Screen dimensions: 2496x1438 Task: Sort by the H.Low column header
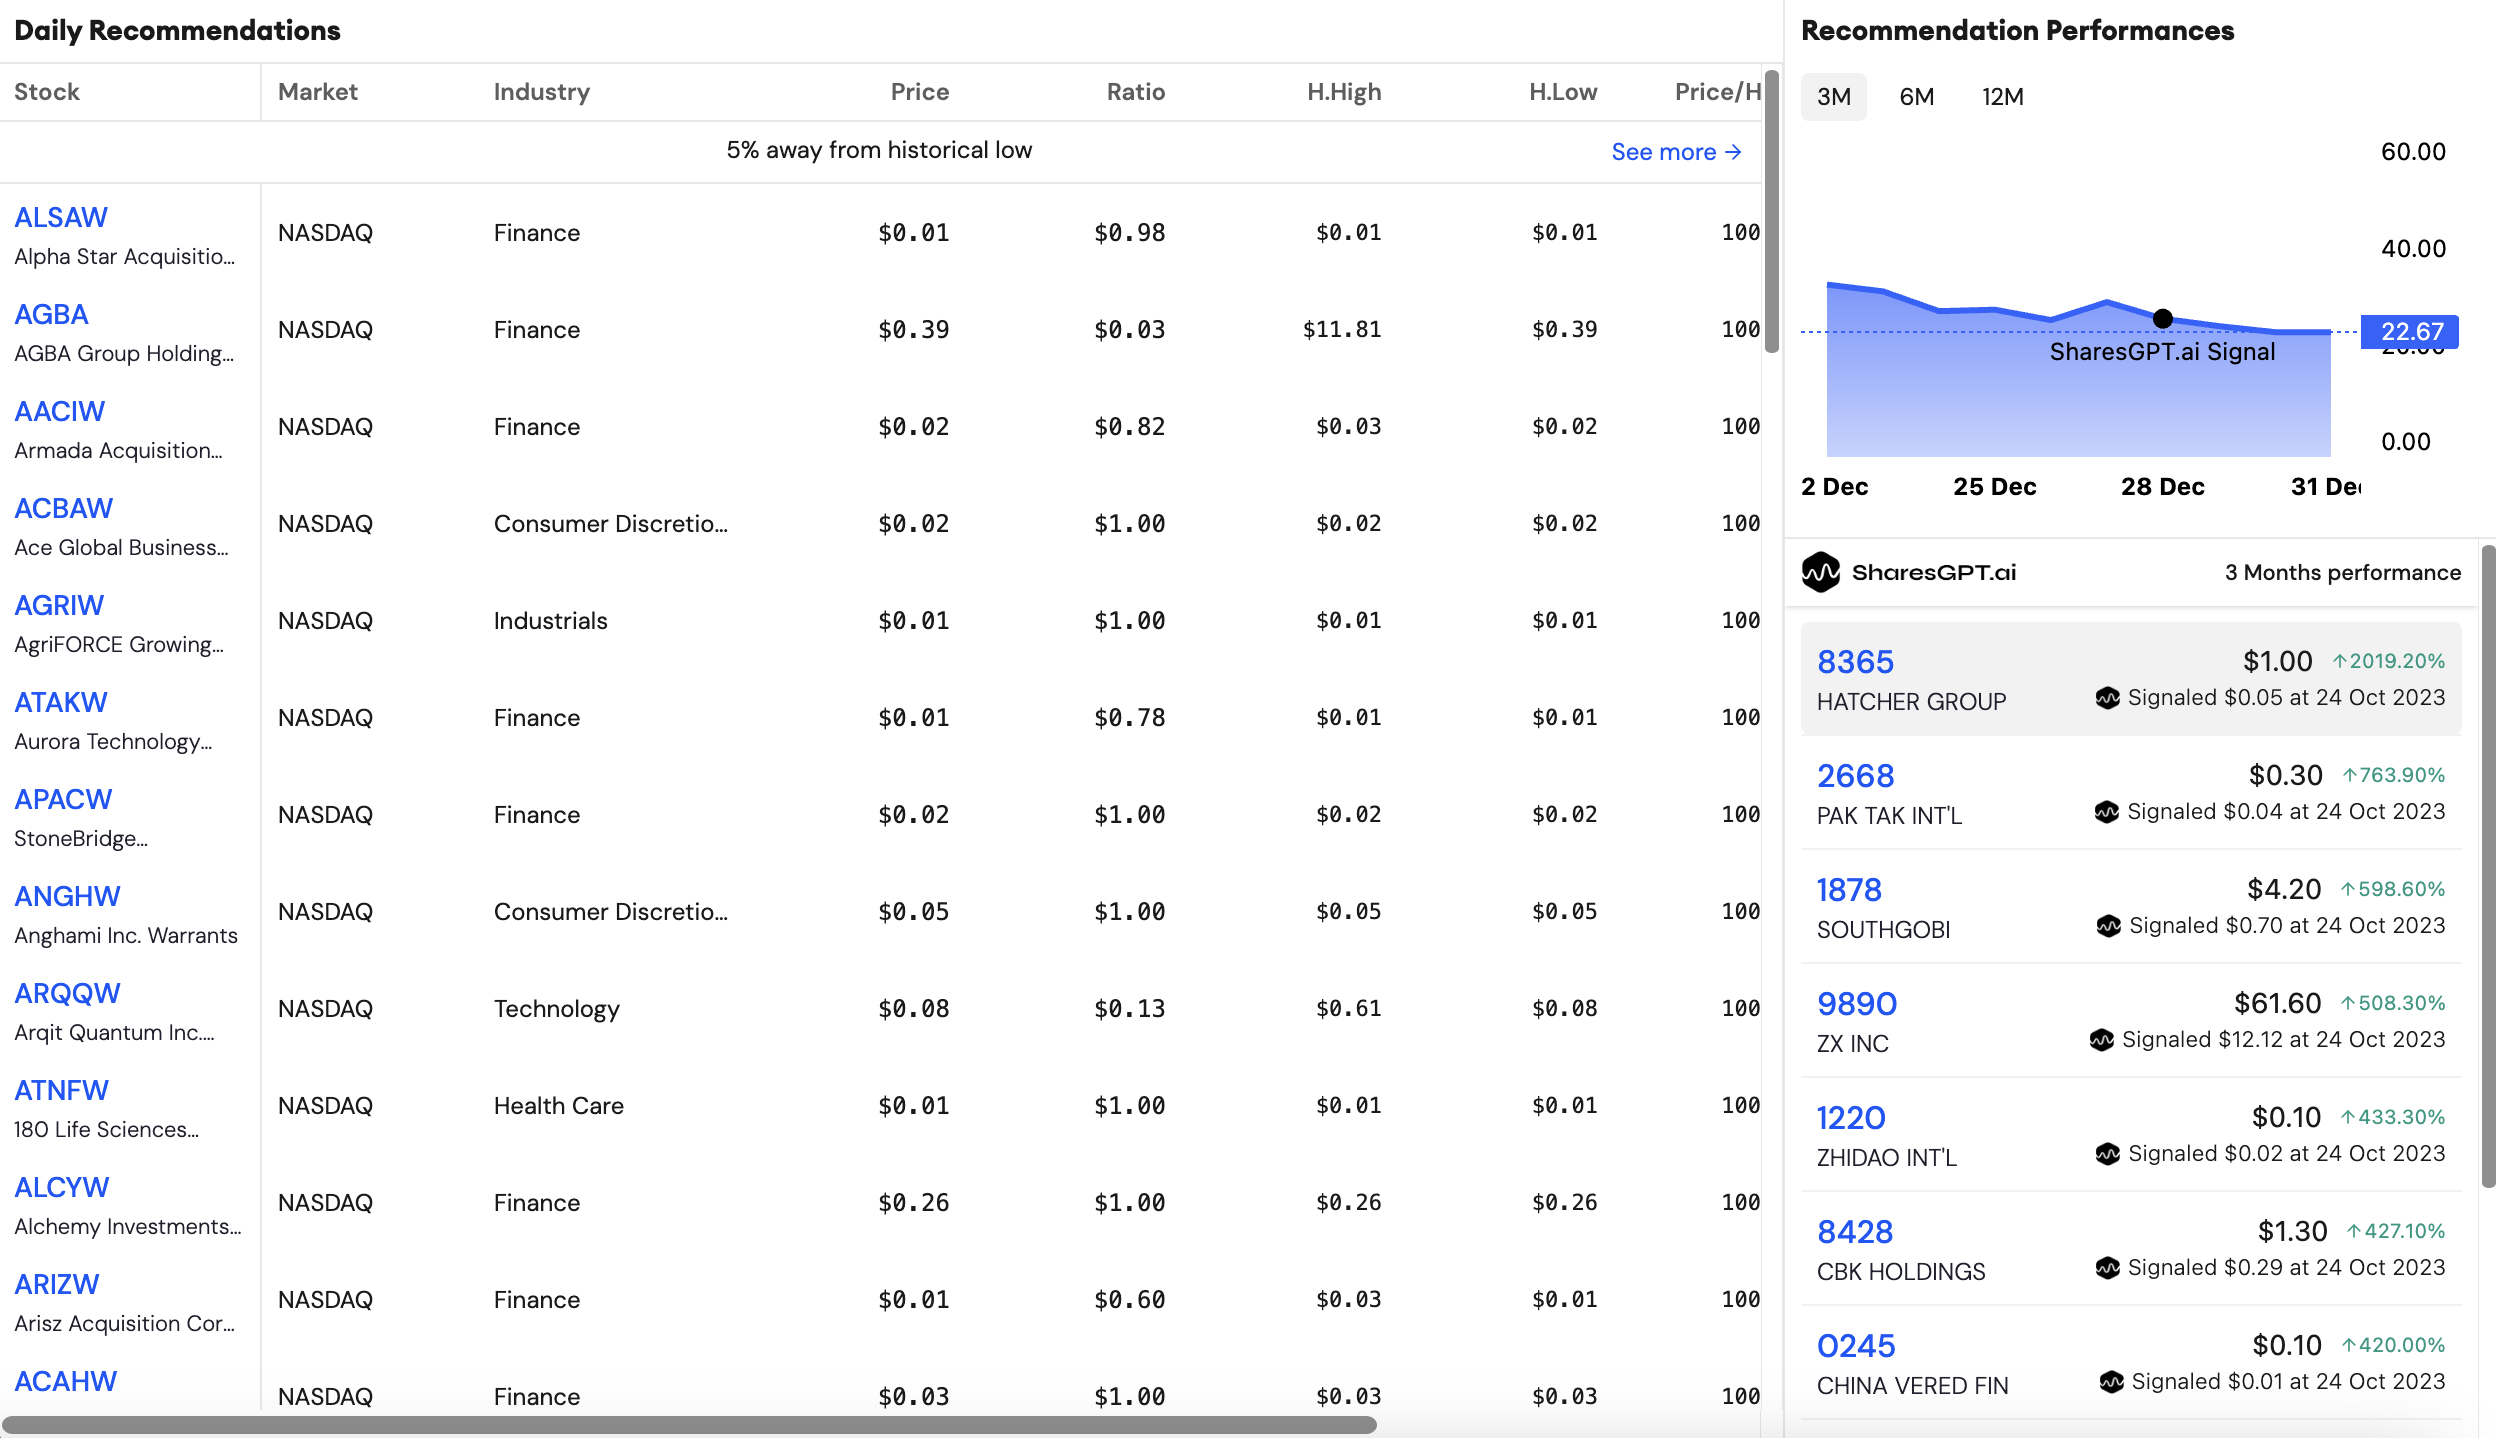[1563, 92]
